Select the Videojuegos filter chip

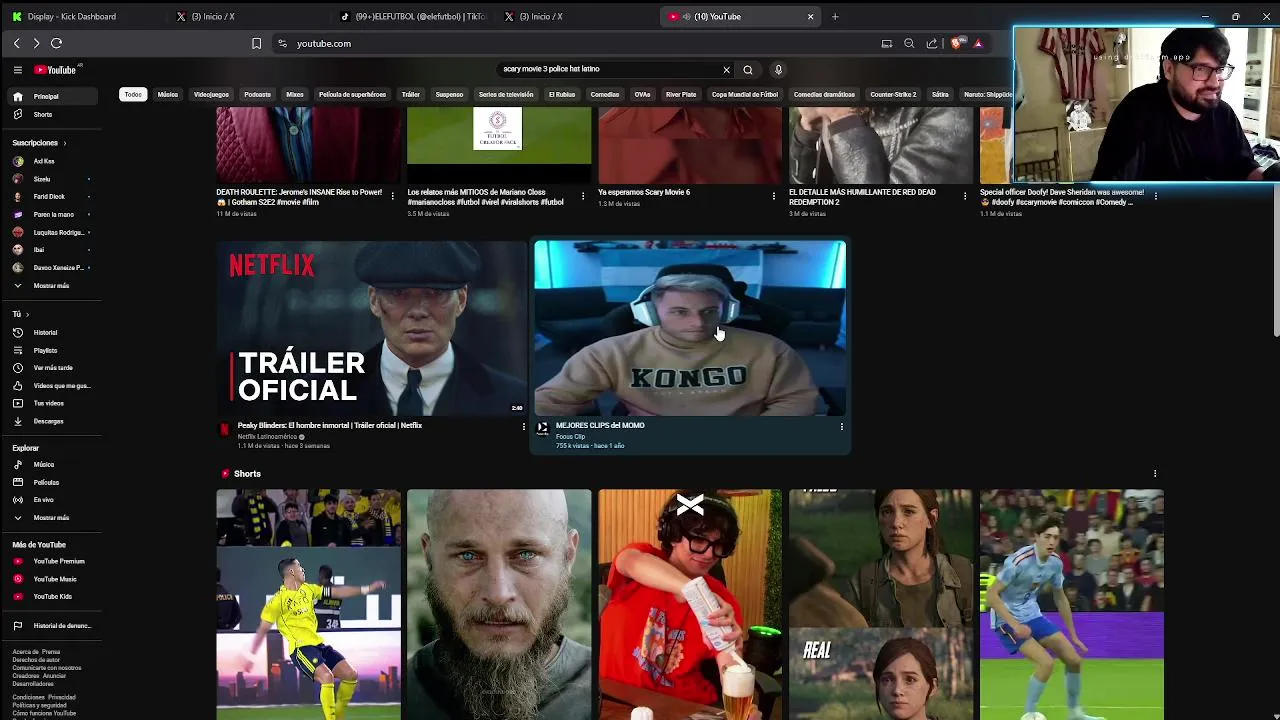pyautogui.click(x=211, y=94)
